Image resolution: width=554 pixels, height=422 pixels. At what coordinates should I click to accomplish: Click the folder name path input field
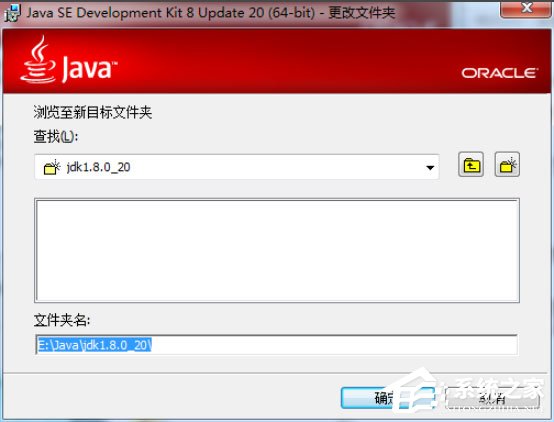(277, 345)
